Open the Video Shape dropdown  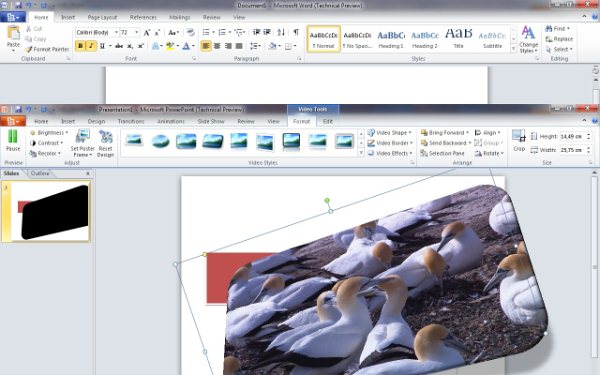(x=390, y=132)
